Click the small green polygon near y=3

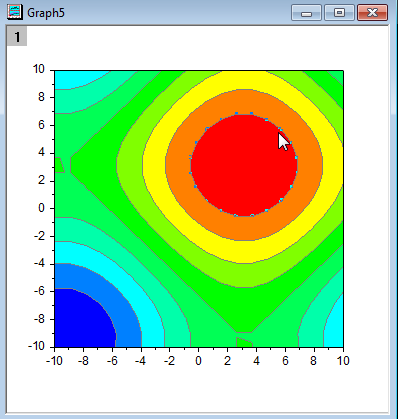coord(59,165)
